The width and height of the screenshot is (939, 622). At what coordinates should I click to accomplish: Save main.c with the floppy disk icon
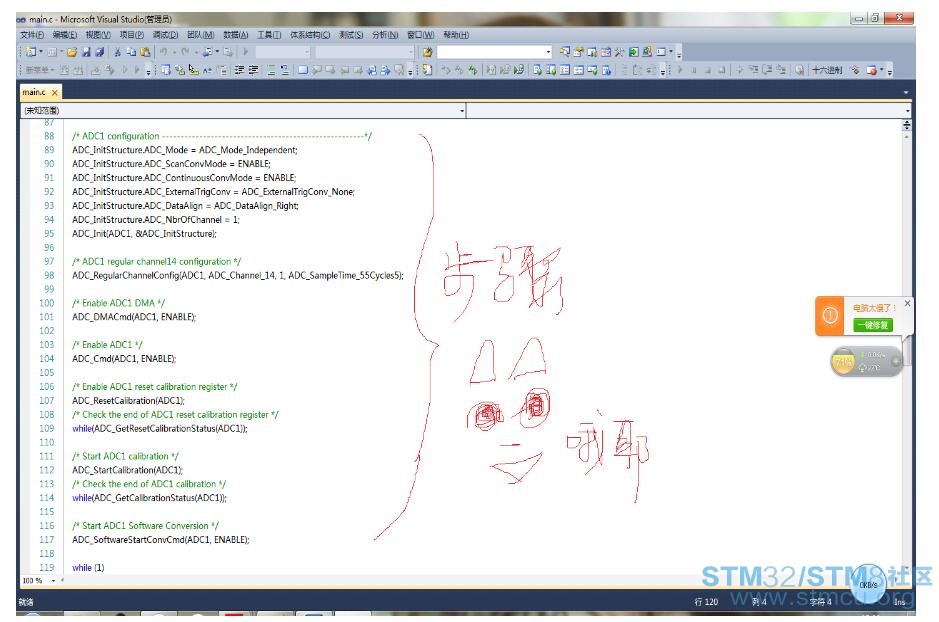(x=86, y=52)
